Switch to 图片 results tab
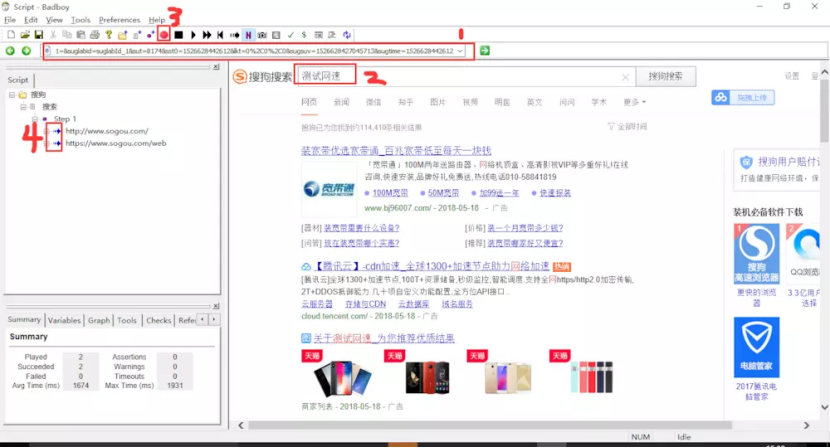The height and width of the screenshot is (448, 830). click(x=438, y=102)
